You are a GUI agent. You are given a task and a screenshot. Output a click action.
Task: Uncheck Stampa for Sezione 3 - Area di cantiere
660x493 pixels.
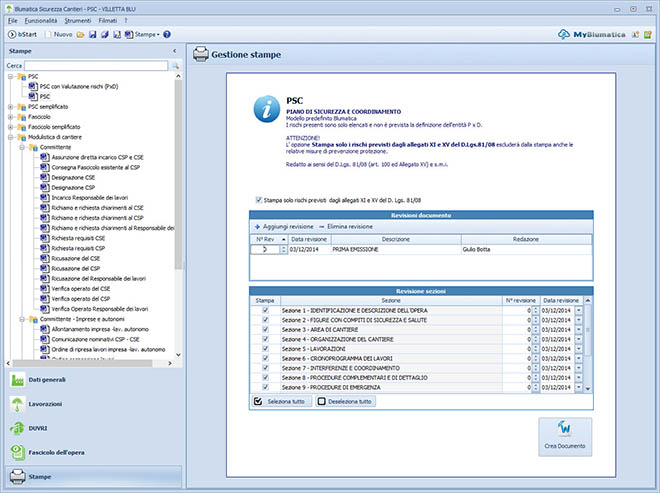click(x=265, y=330)
